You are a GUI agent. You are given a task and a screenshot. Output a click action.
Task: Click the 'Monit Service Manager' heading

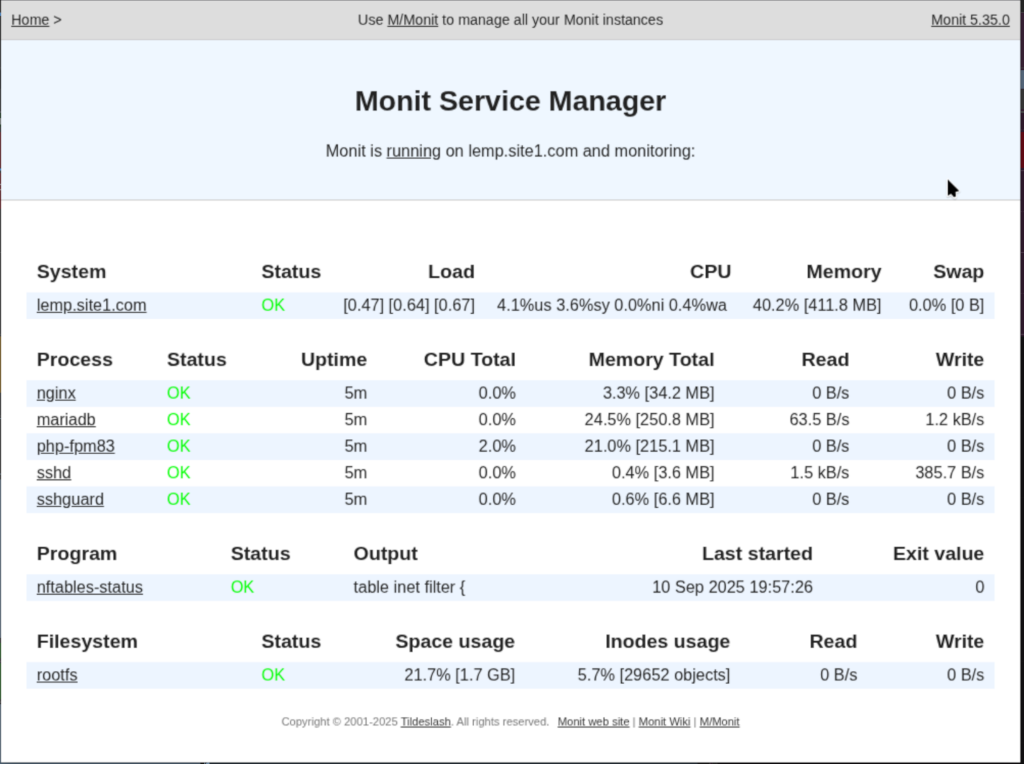point(511,101)
